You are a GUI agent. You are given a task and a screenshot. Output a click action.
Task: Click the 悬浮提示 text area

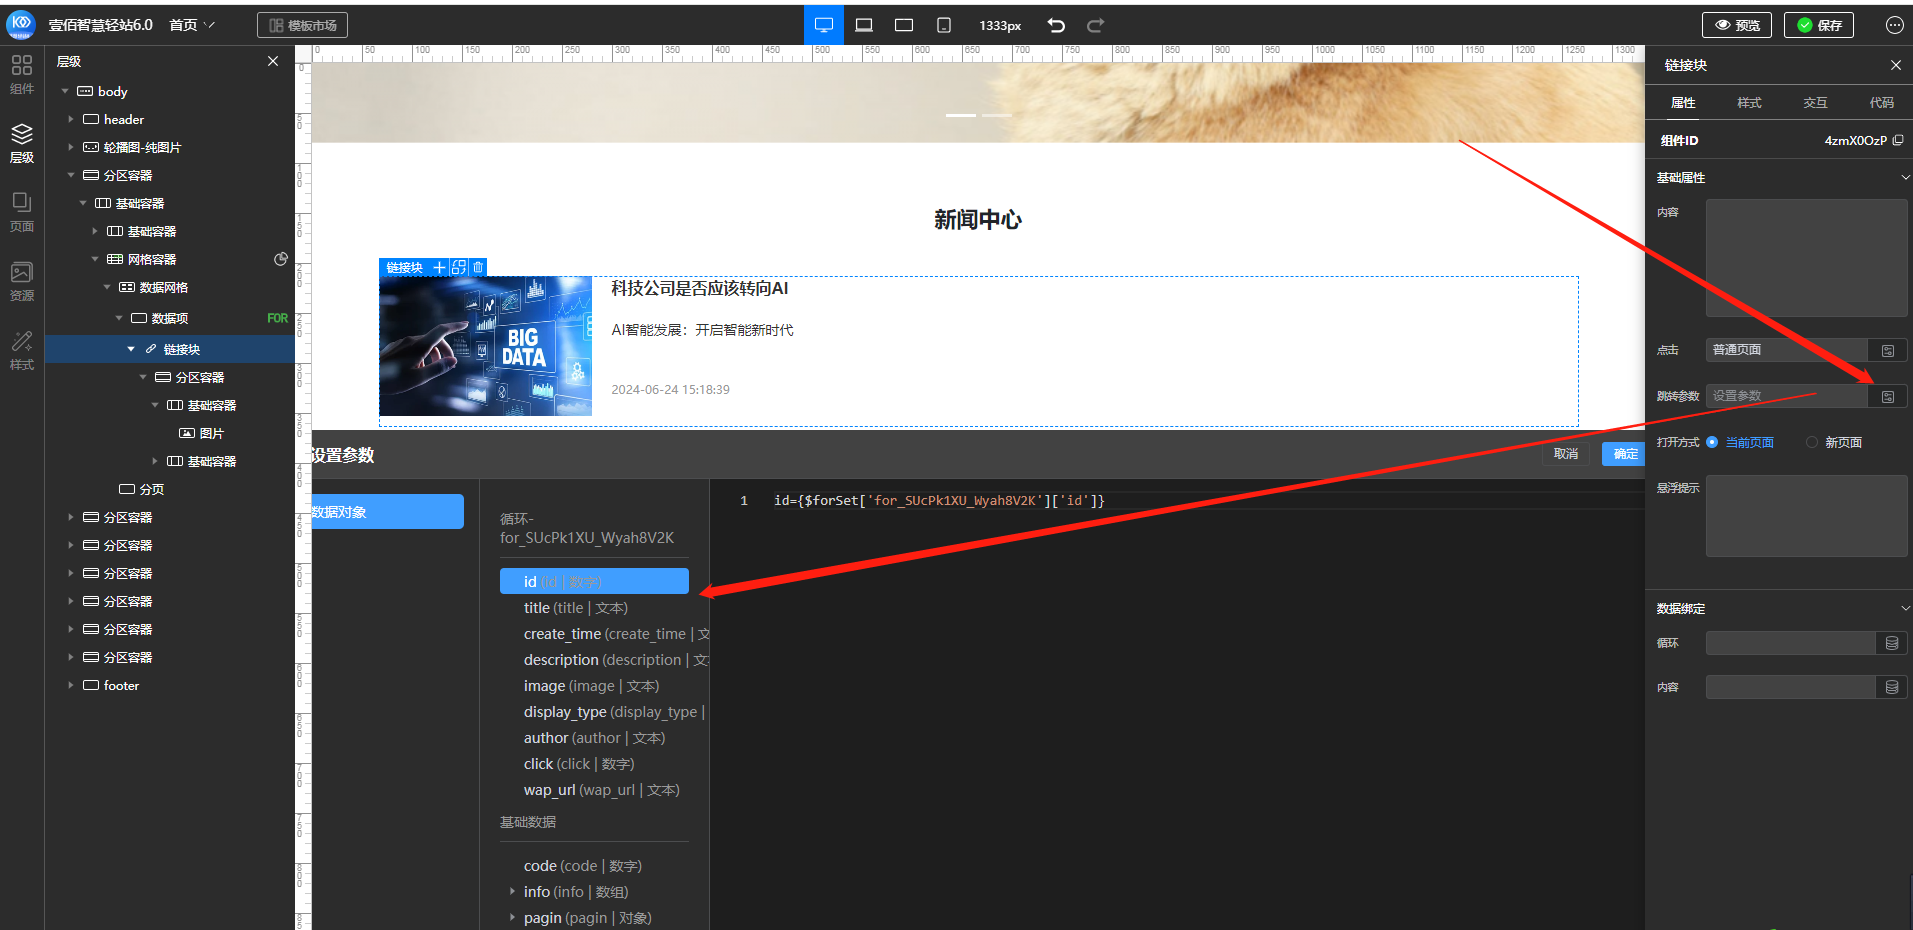click(1806, 516)
